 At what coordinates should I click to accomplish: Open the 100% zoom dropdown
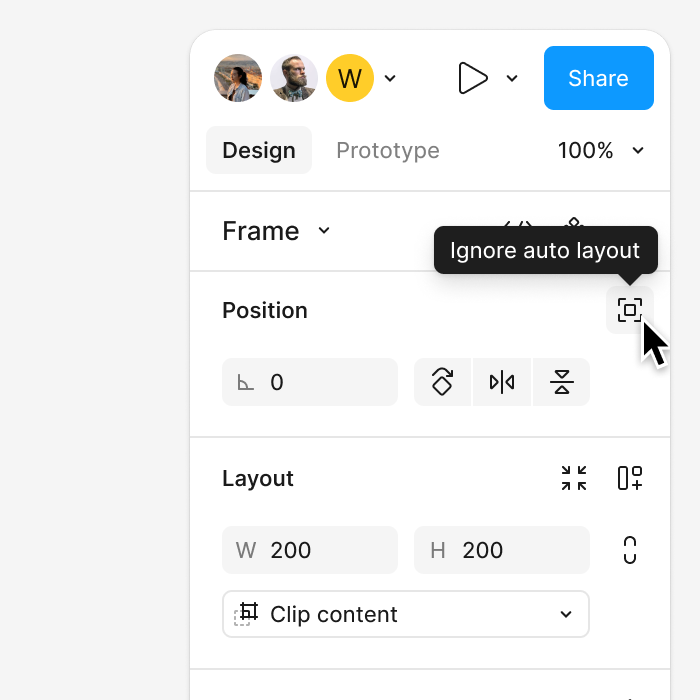click(x=601, y=150)
